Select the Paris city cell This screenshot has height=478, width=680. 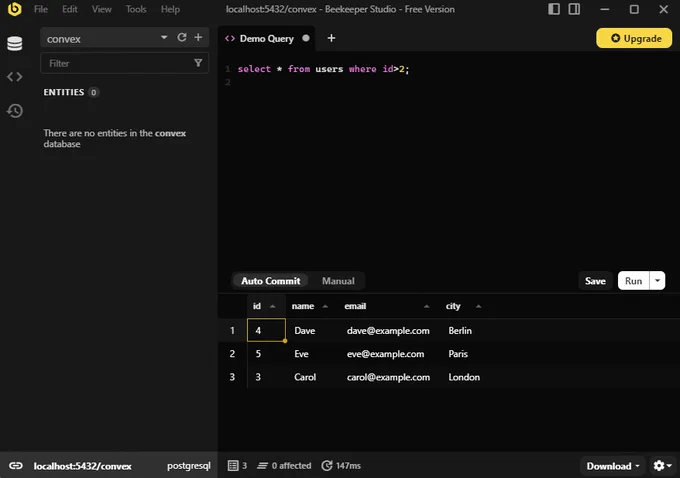464,354
